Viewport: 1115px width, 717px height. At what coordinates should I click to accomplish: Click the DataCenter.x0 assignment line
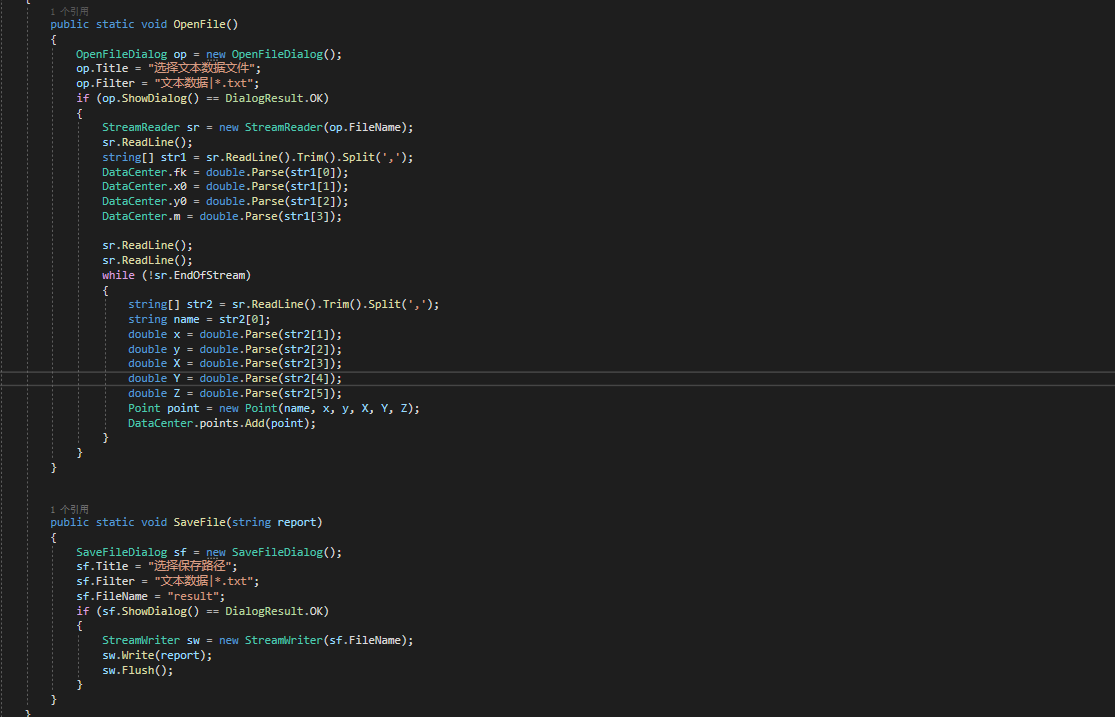[225, 186]
